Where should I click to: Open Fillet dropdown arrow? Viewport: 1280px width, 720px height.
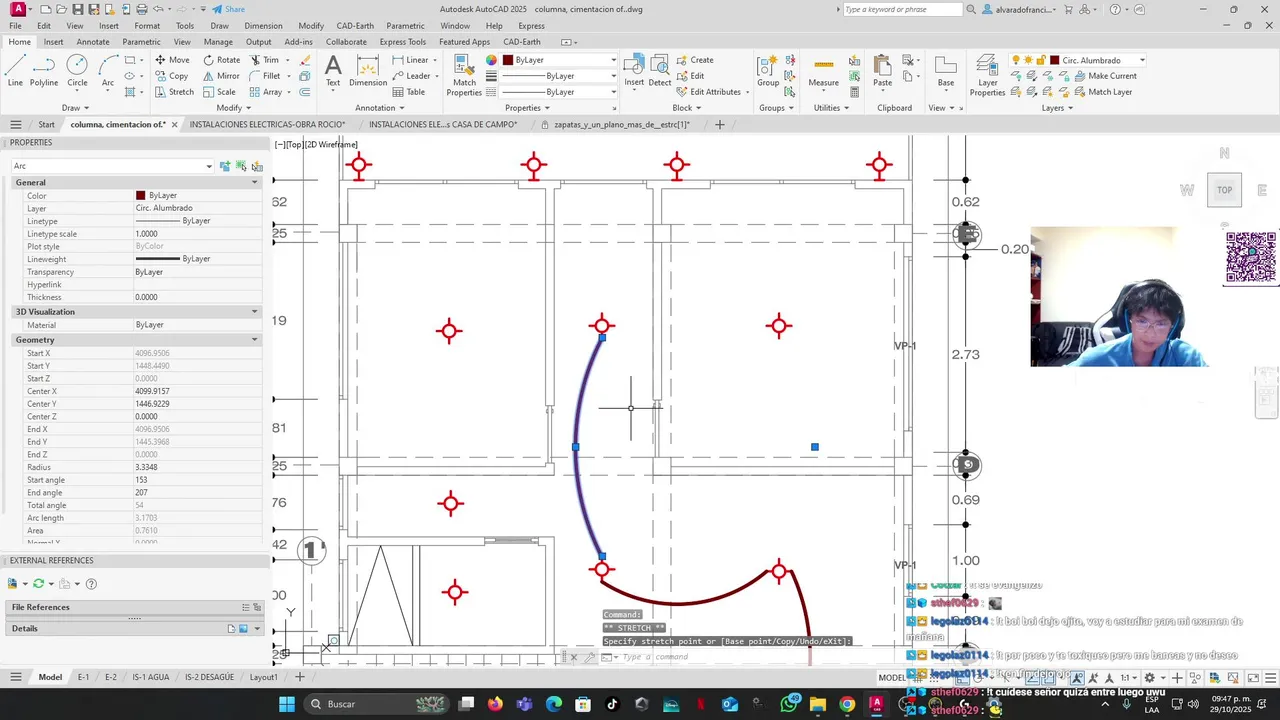pyautogui.click(x=288, y=76)
